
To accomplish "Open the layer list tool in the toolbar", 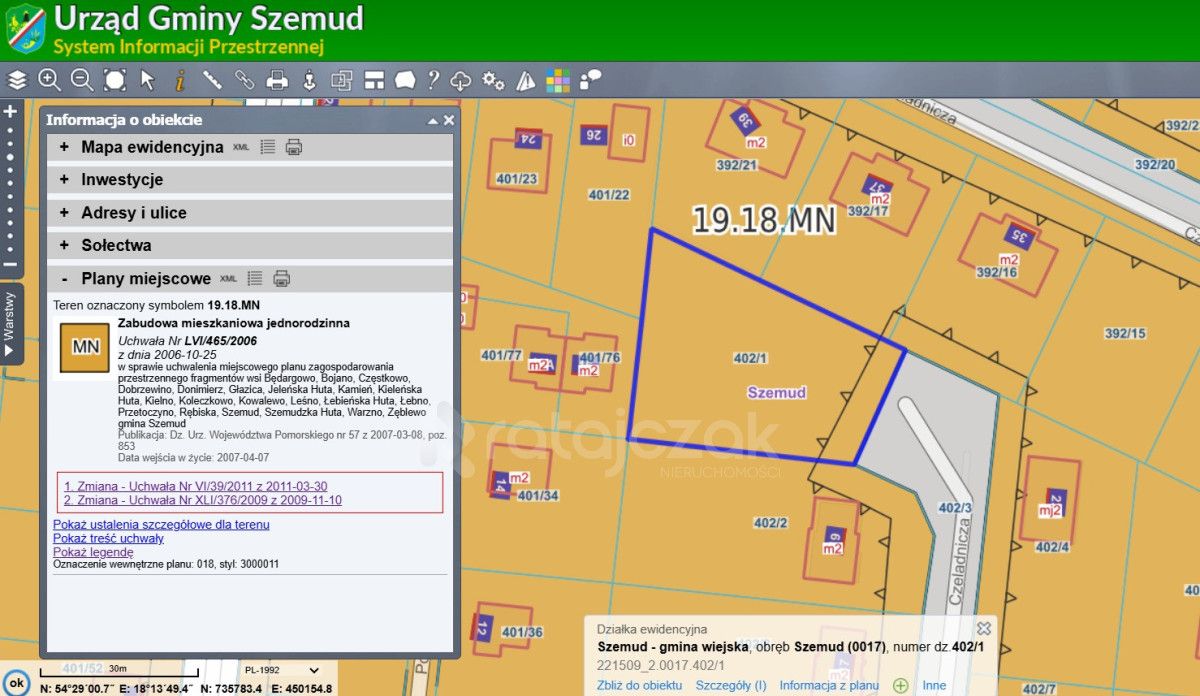I will [15, 78].
